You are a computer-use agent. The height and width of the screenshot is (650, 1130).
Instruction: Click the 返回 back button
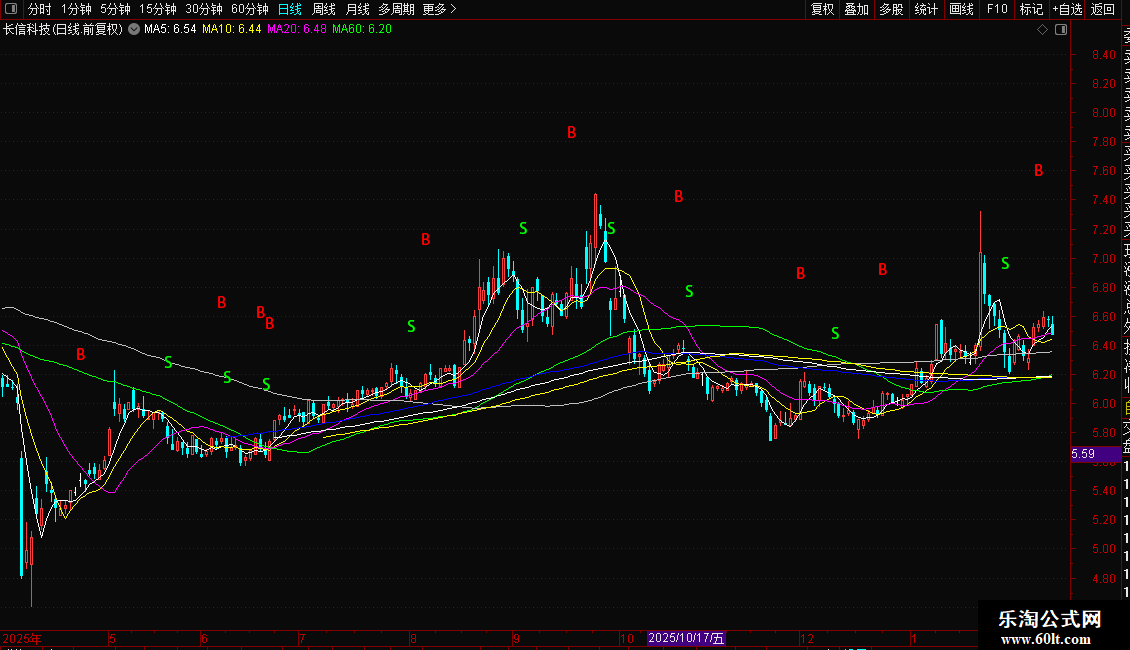pos(1103,9)
